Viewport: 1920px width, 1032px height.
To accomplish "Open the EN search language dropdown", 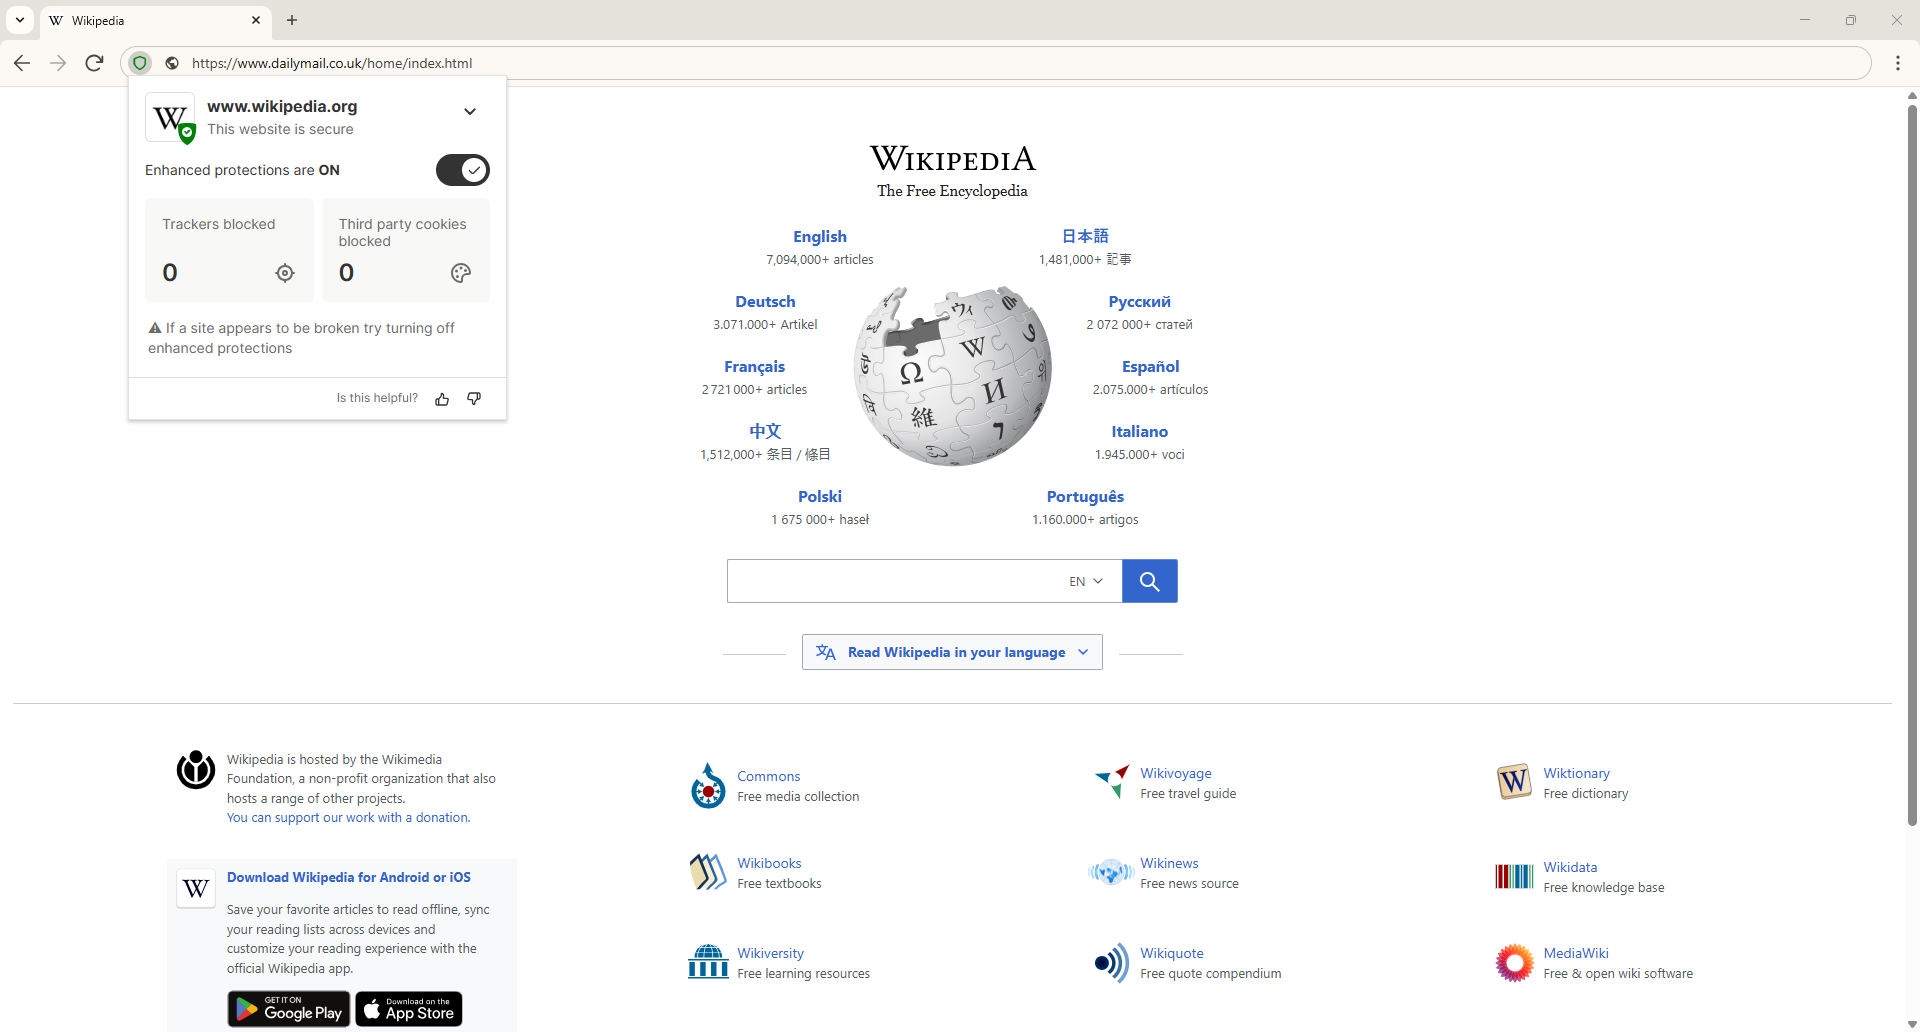I will pyautogui.click(x=1086, y=581).
